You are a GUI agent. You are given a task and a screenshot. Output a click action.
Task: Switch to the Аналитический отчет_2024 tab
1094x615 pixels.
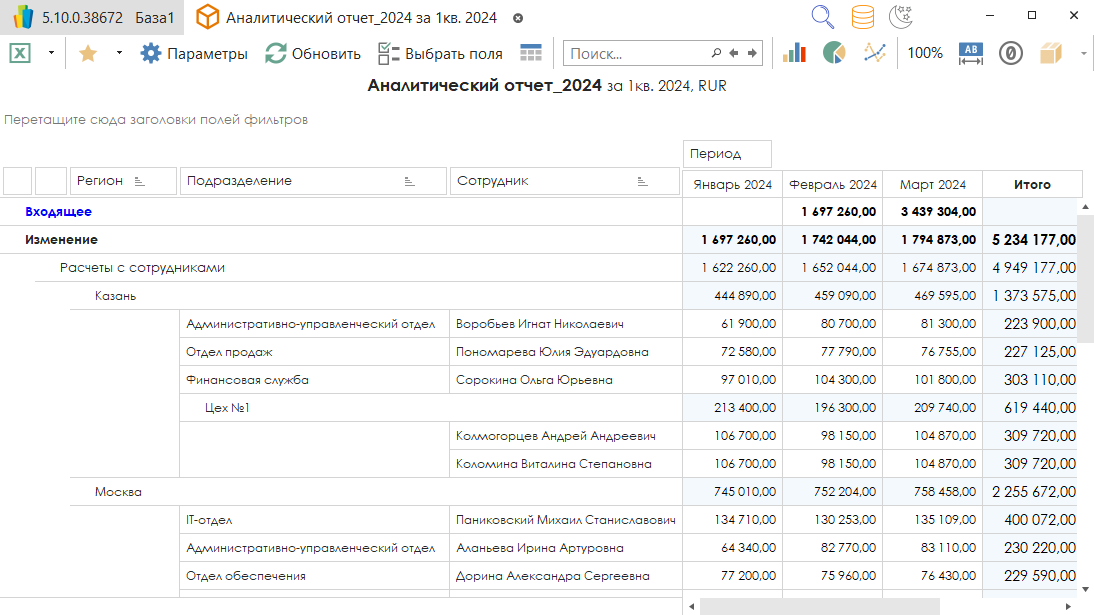tap(360, 18)
